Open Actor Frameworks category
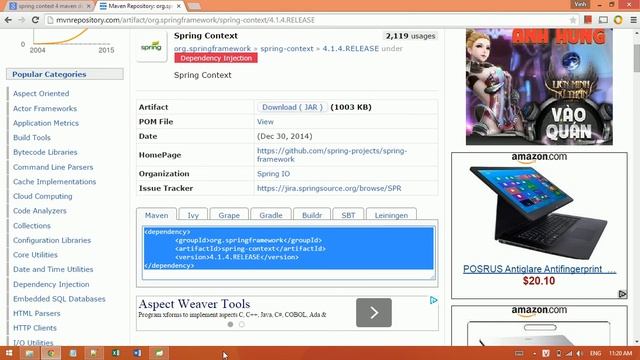640x360 pixels. pyautogui.click(x=45, y=108)
